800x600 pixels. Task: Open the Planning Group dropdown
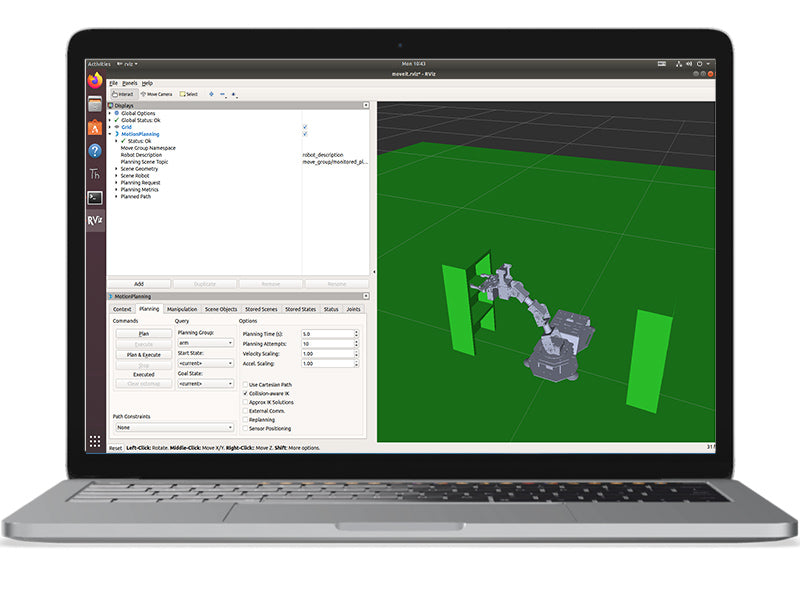(x=204, y=342)
